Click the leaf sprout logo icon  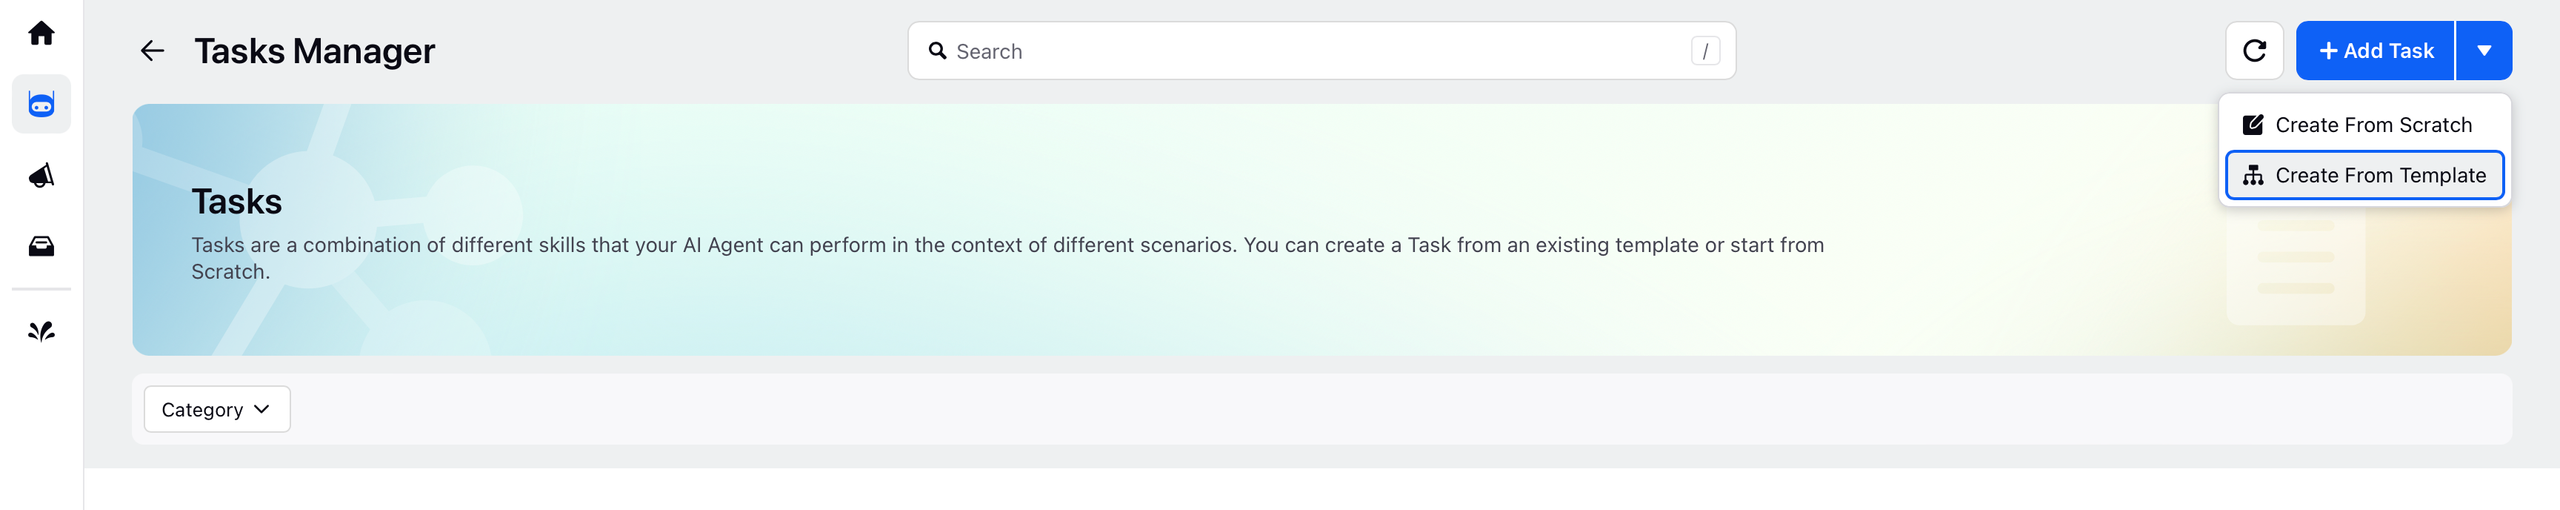[x=41, y=331]
